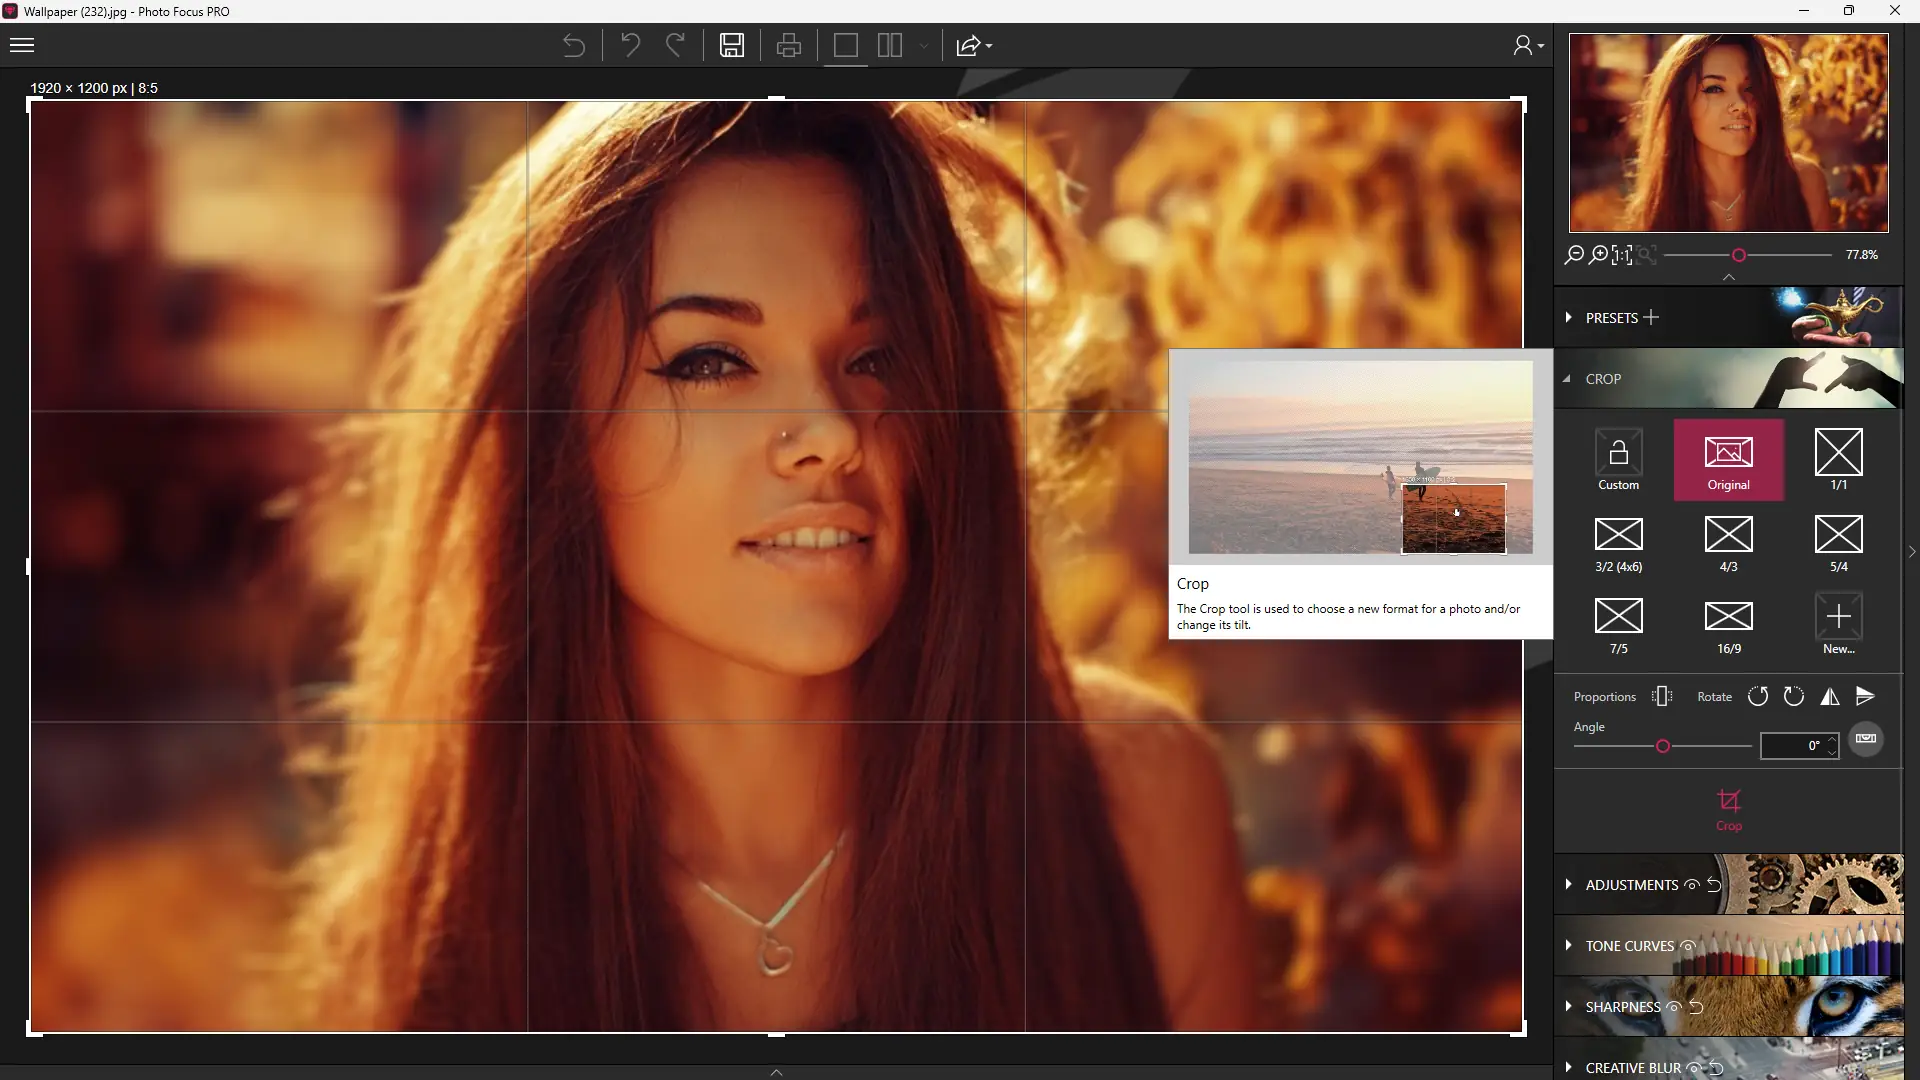Rotate image counterclockwise with rotate-left icon
Viewport: 1920px width, 1080px height.
click(1758, 697)
